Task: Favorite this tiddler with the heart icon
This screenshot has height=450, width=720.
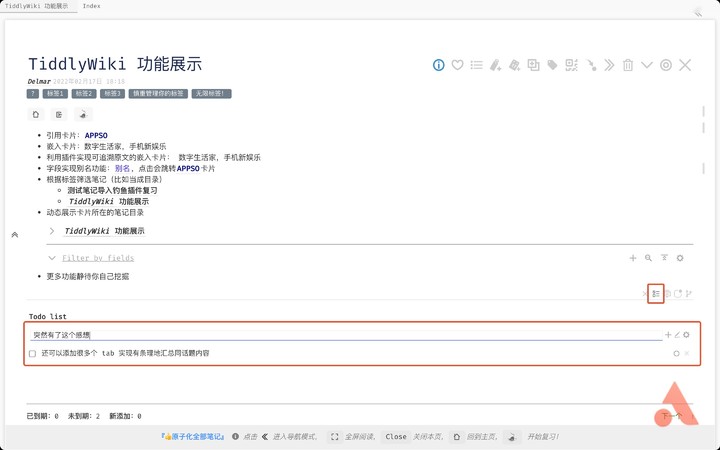Action: [457, 65]
